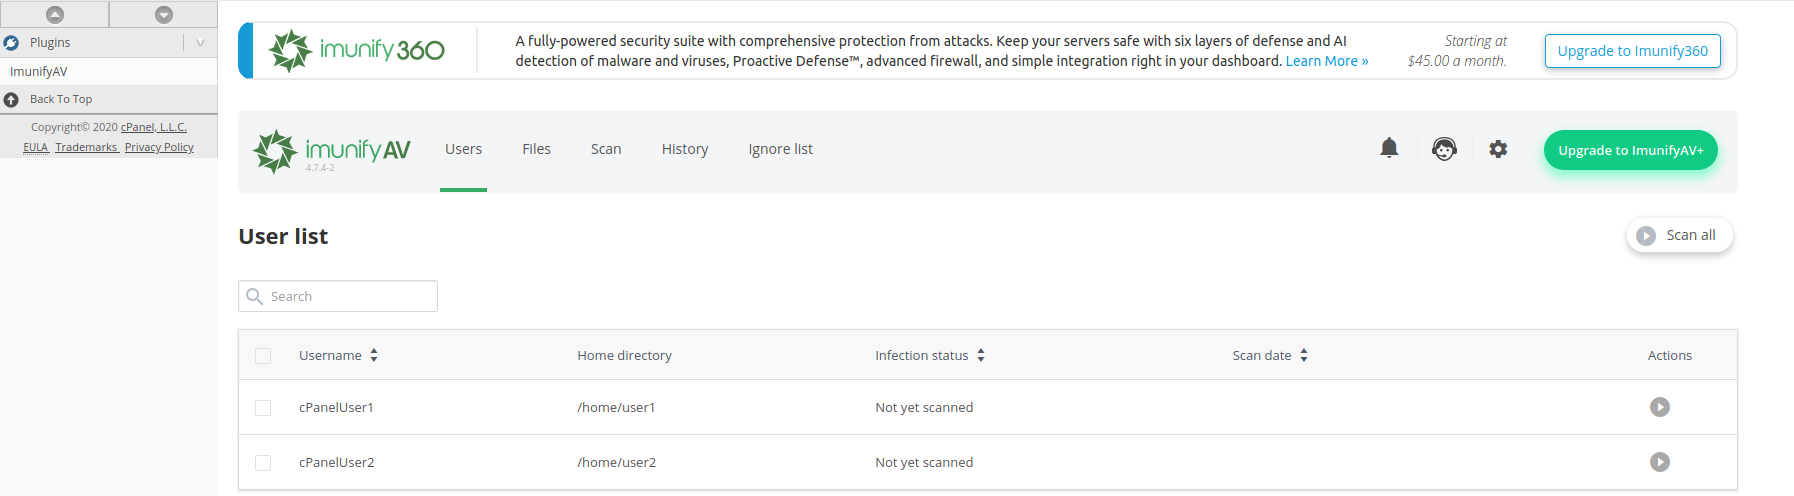This screenshot has width=1794, height=496.
Task: Check the cPanelUser1 row checkbox
Action: click(x=263, y=408)
